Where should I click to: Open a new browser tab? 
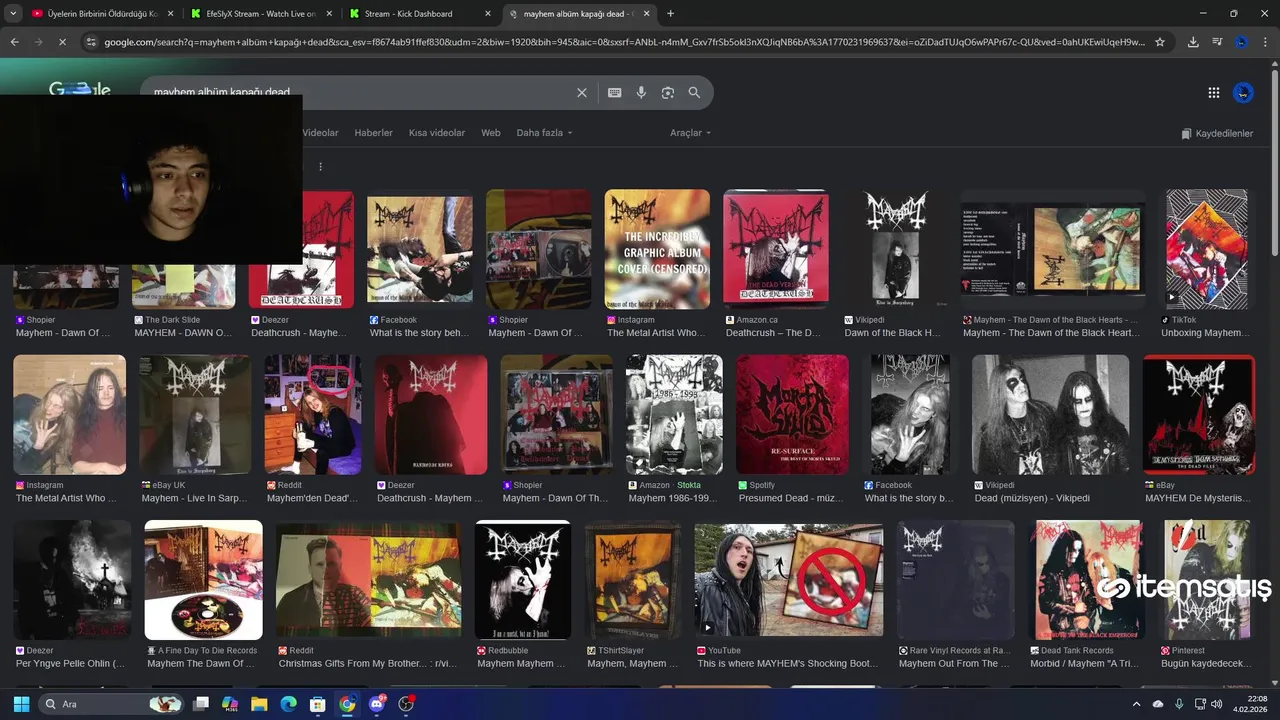pyautogui.click(x=670, y=14)
